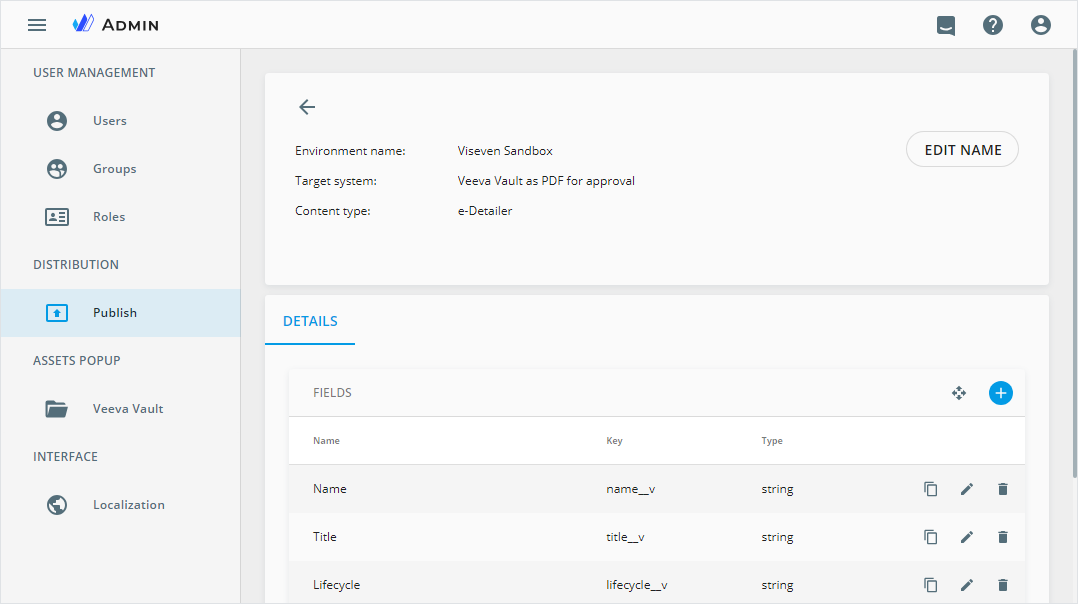This screenshot has height=604, width=1078.
Task: Click the reorder fields move icon
Action: tap(959, 393)
